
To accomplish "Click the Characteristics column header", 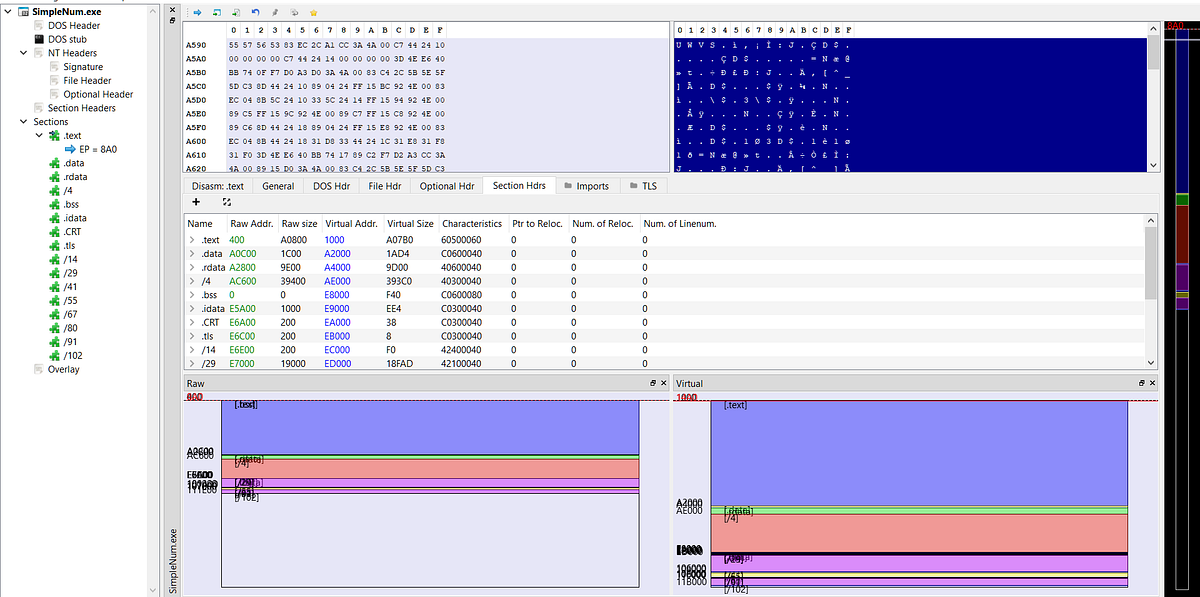I will (x=472, y=224).
